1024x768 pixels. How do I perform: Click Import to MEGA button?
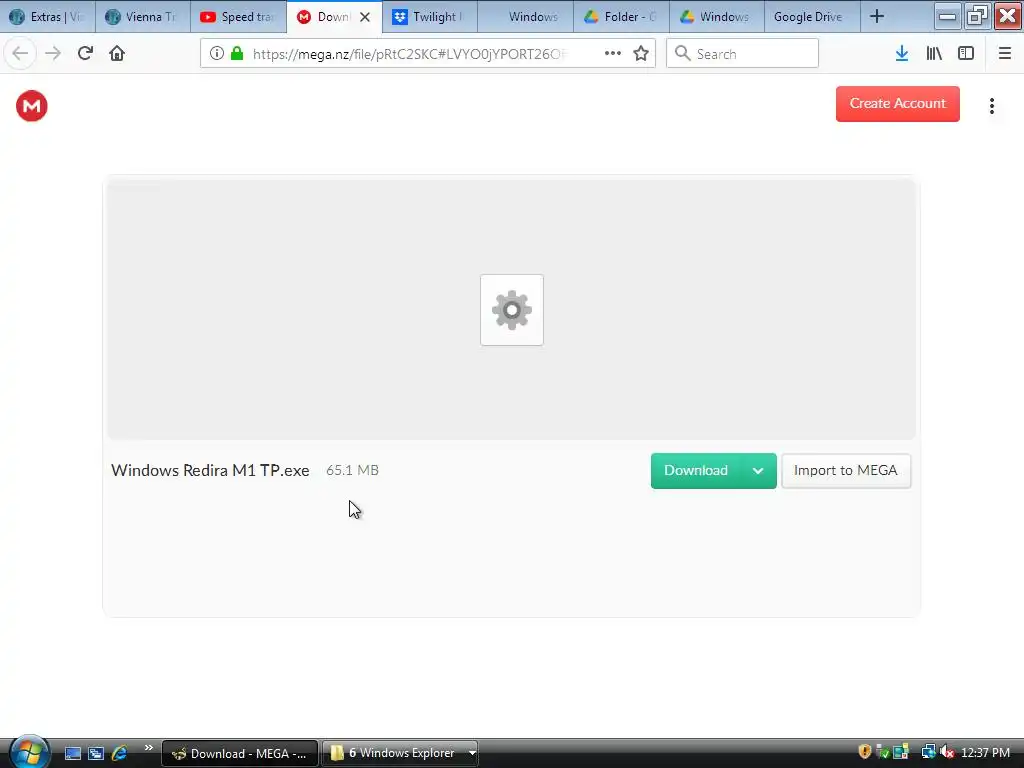[846, 471]
